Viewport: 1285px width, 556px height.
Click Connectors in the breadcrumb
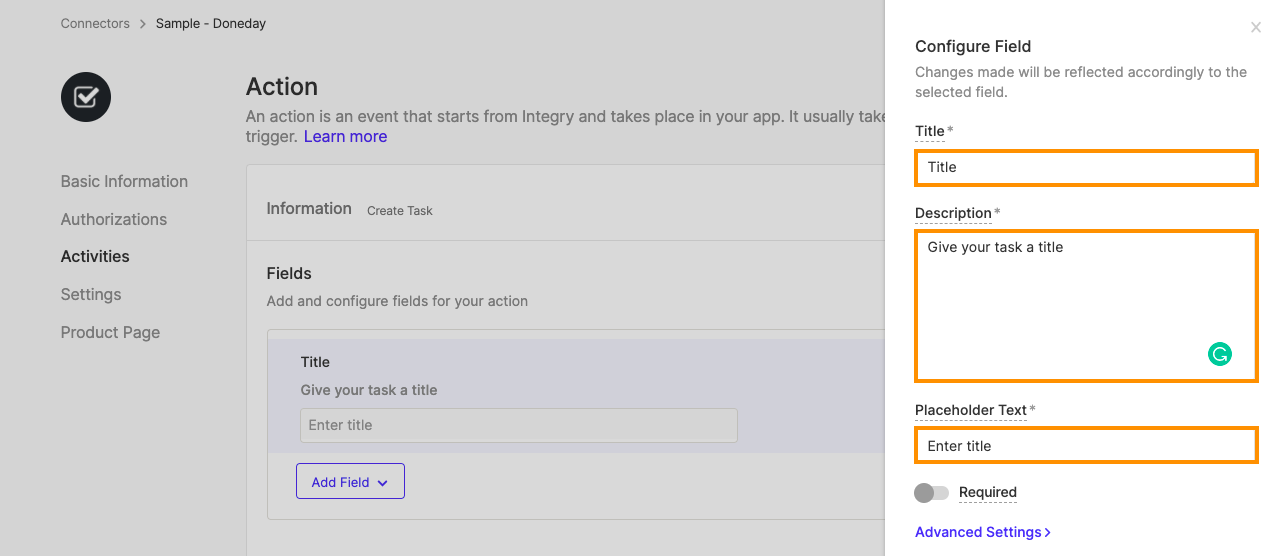[x=95, y=23]
